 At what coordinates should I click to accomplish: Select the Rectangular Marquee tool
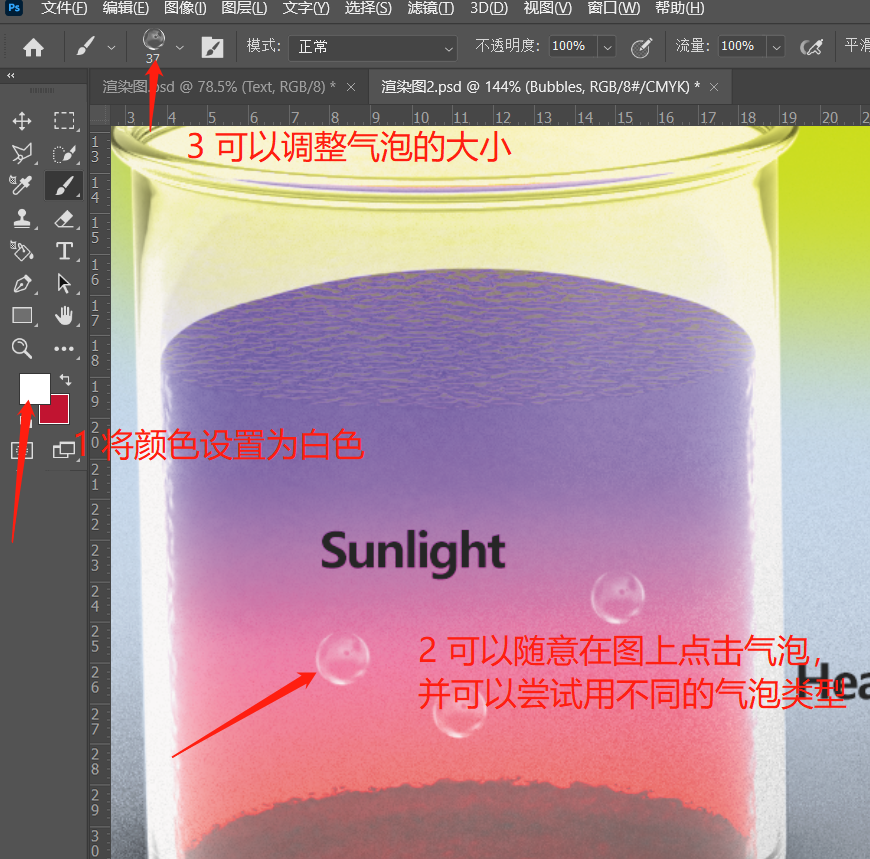tap(64, 120)
